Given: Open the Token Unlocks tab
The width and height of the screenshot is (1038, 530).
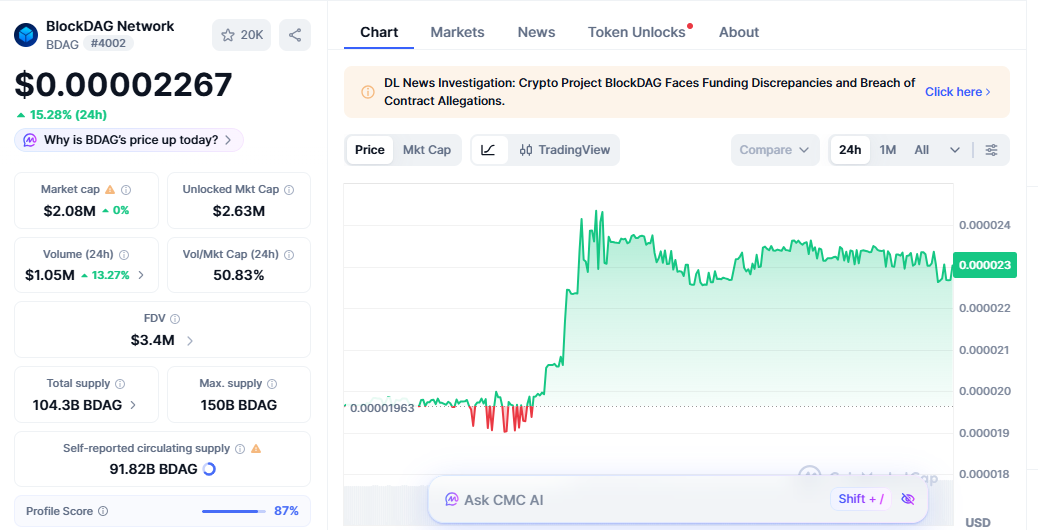Looking at the screenshot, I should (x=637, y=32).
